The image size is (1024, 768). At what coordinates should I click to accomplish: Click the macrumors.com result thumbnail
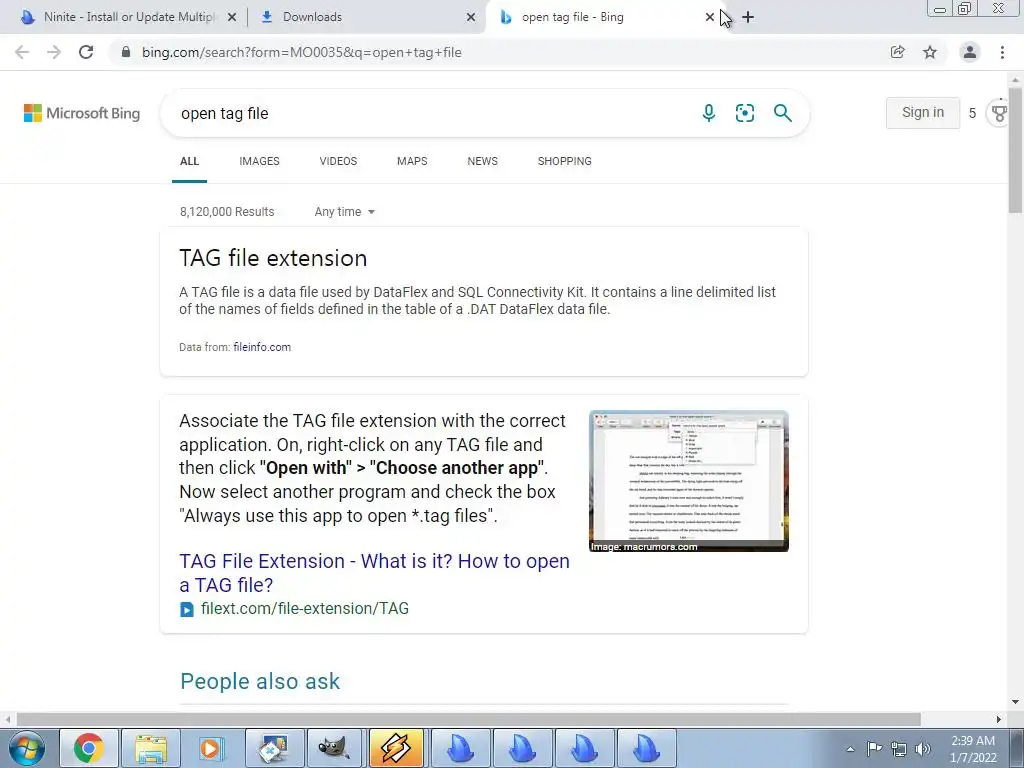tap(689, 481)
